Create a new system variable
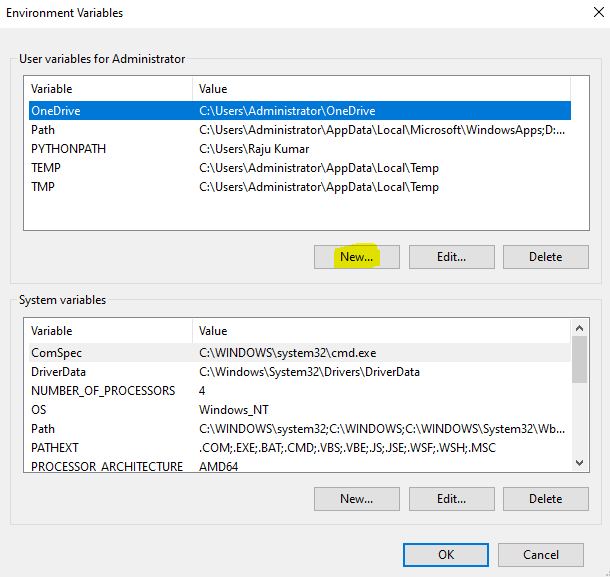Viewport: 610px width, 577px height. coord(356,498)
